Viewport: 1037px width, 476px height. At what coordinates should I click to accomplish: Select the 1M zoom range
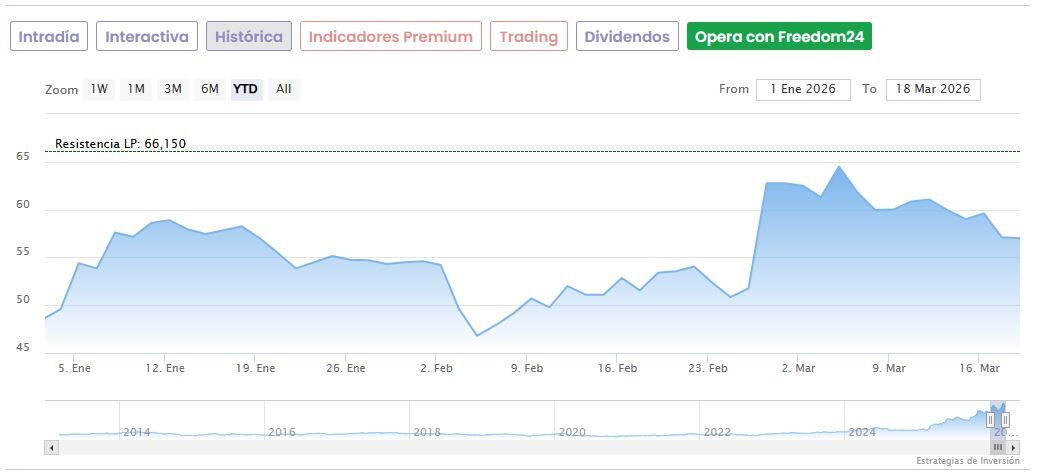[x=136, y=89]
